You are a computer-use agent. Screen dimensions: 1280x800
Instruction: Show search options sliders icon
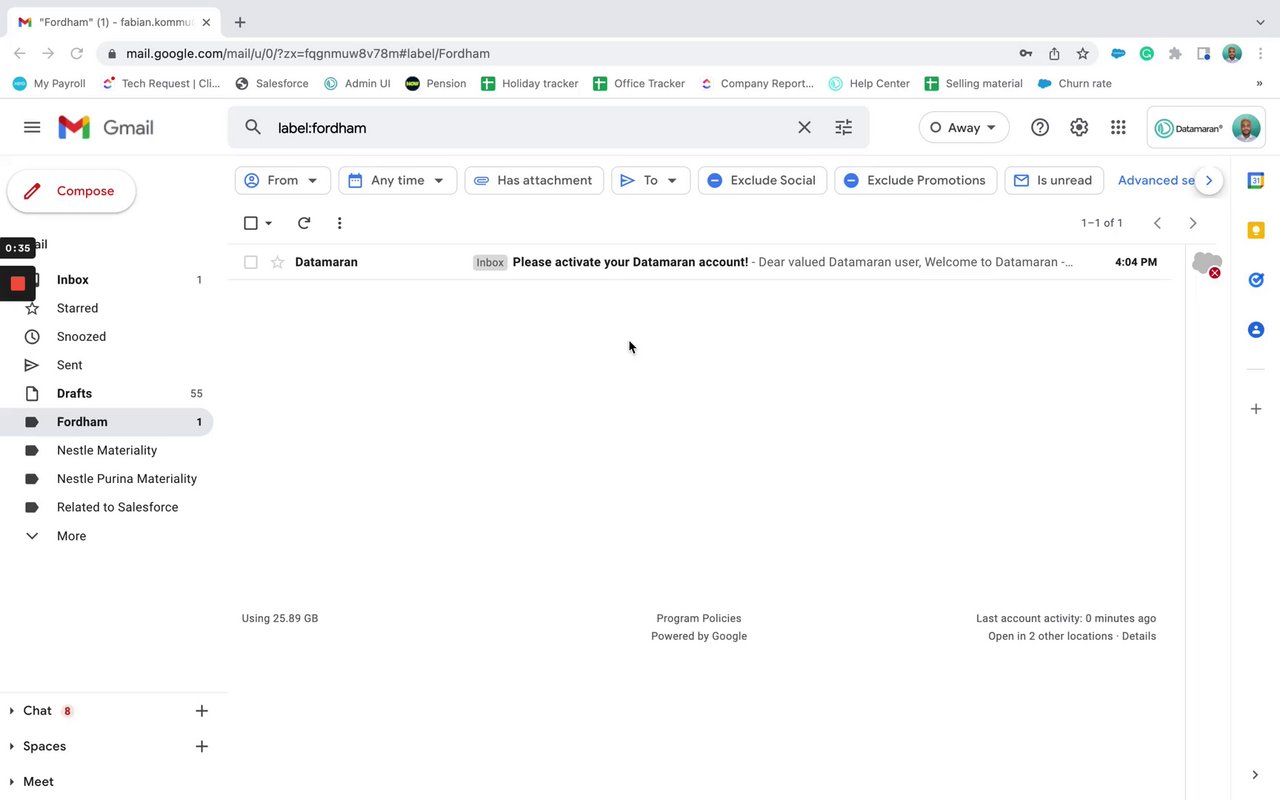844,127
